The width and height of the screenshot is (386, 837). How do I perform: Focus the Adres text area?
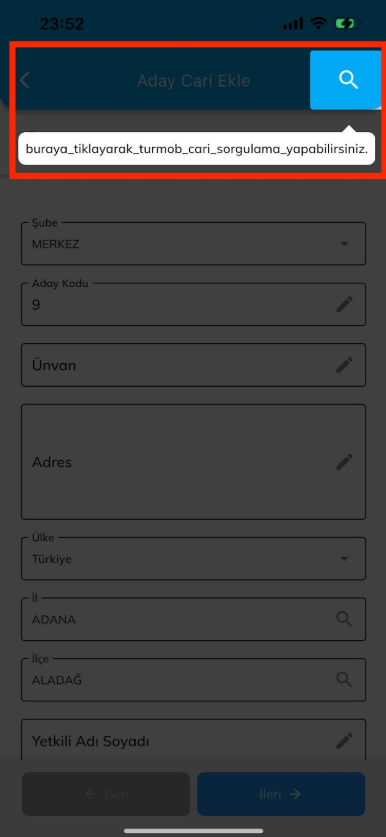pos(193,462)
